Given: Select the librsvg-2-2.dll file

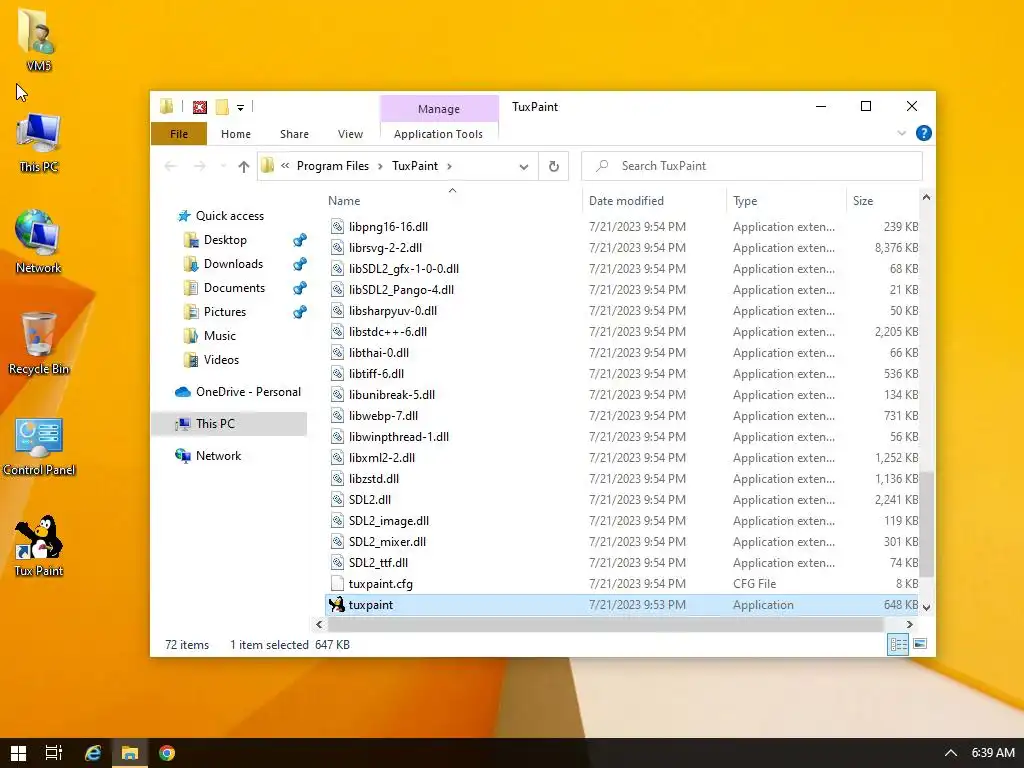Looking at the screenshot, I should [x=622, y=248].
